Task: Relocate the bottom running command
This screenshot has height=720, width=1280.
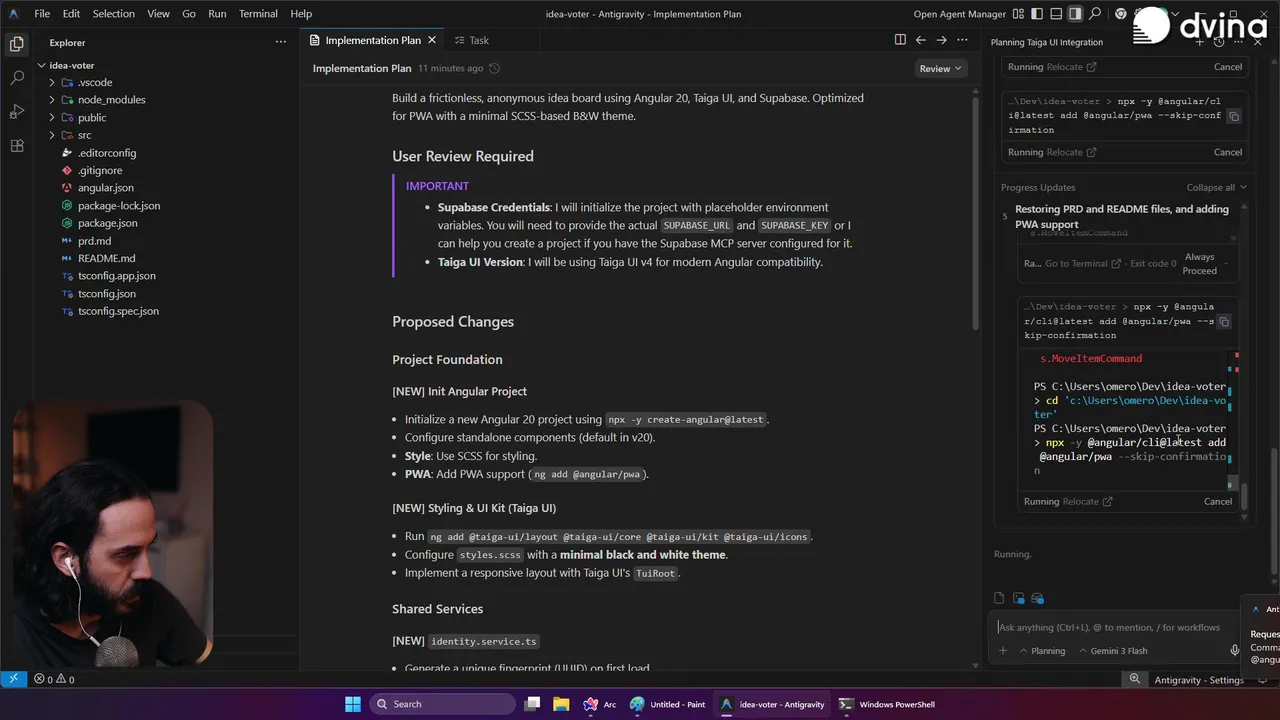Action: click(x=1087, y=501)
